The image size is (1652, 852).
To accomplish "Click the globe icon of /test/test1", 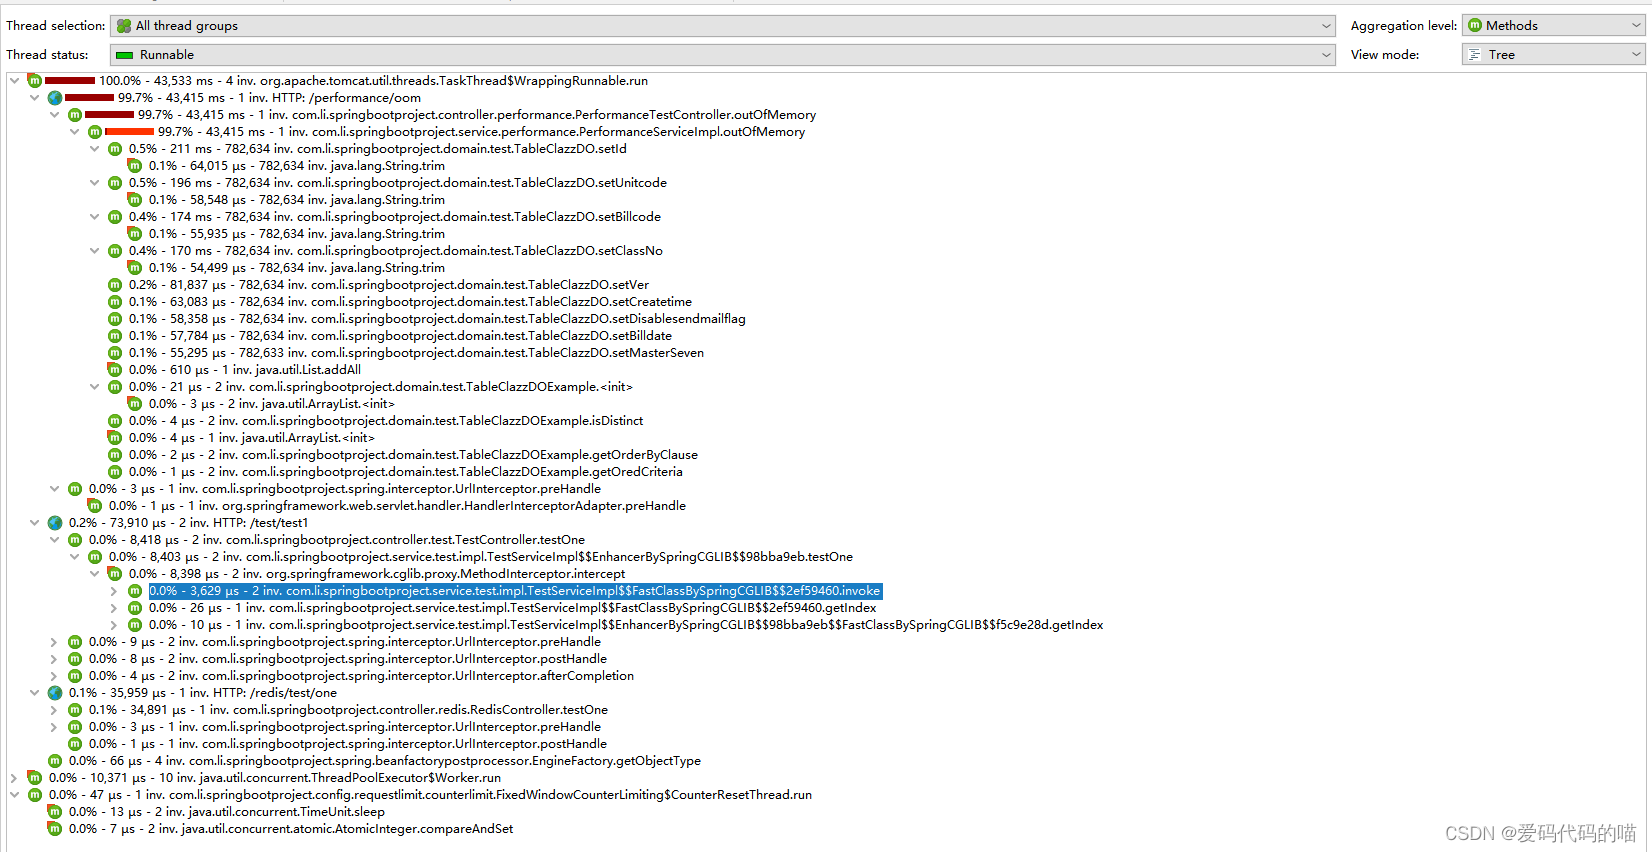I will pos(55,523).
